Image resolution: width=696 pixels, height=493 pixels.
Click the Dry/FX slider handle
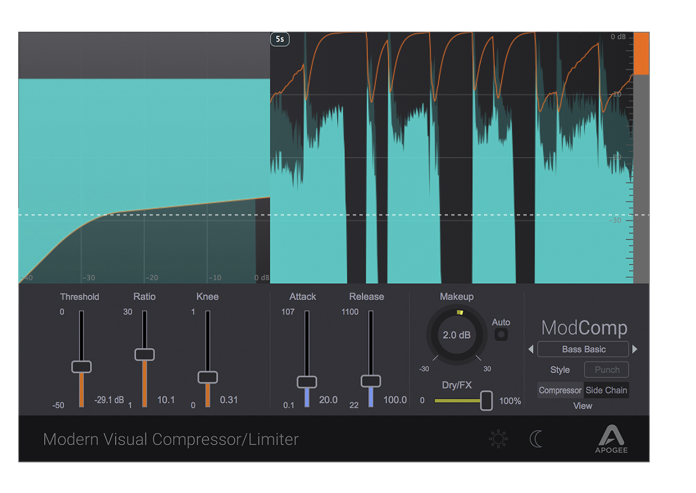[x=486, y=401]
